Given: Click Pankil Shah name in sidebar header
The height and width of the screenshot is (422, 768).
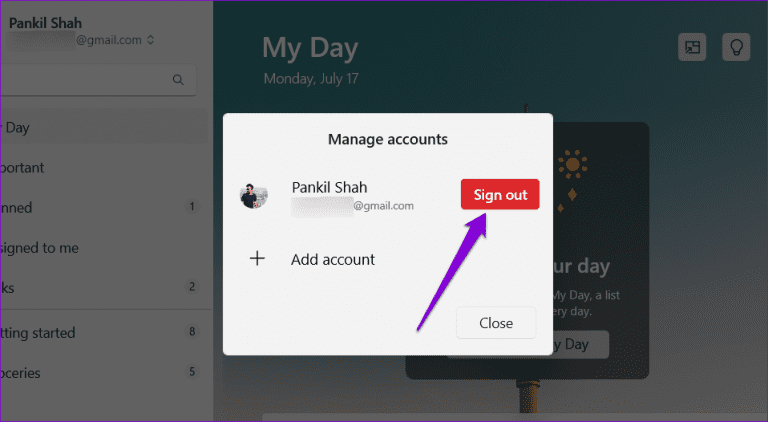Looking at the screenshot, I should (45, 23).
